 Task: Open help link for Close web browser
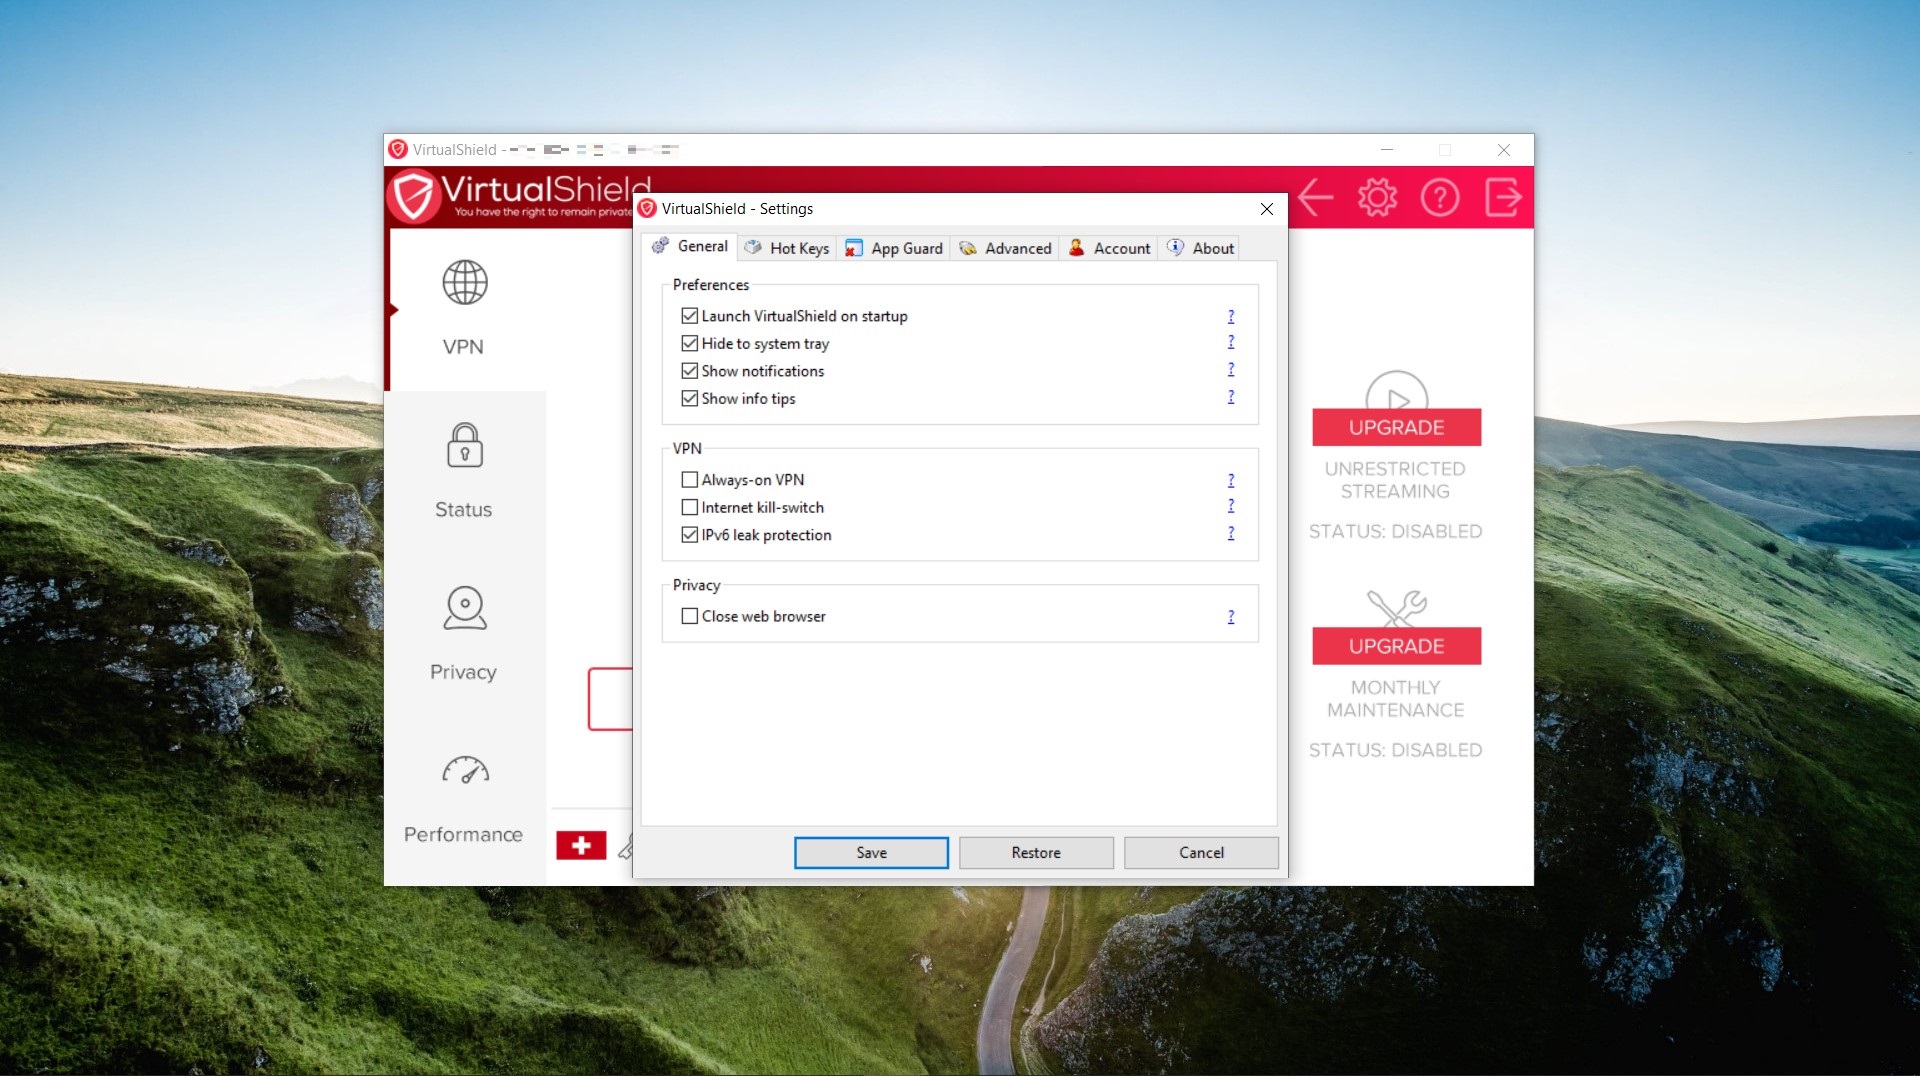coord(1231,616)
